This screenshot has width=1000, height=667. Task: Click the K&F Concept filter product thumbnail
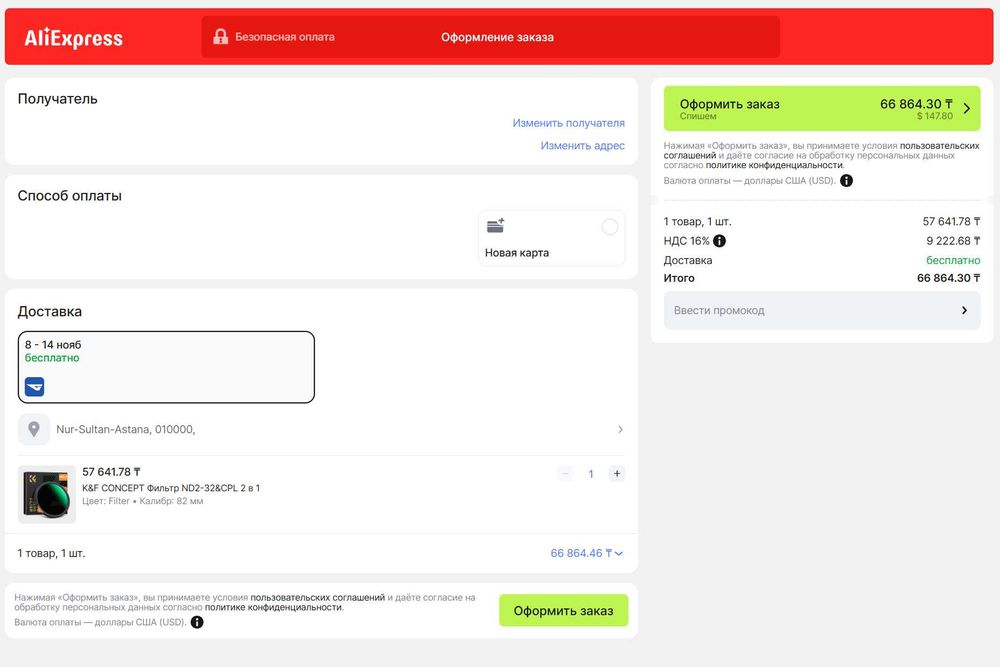pos(47,494)
